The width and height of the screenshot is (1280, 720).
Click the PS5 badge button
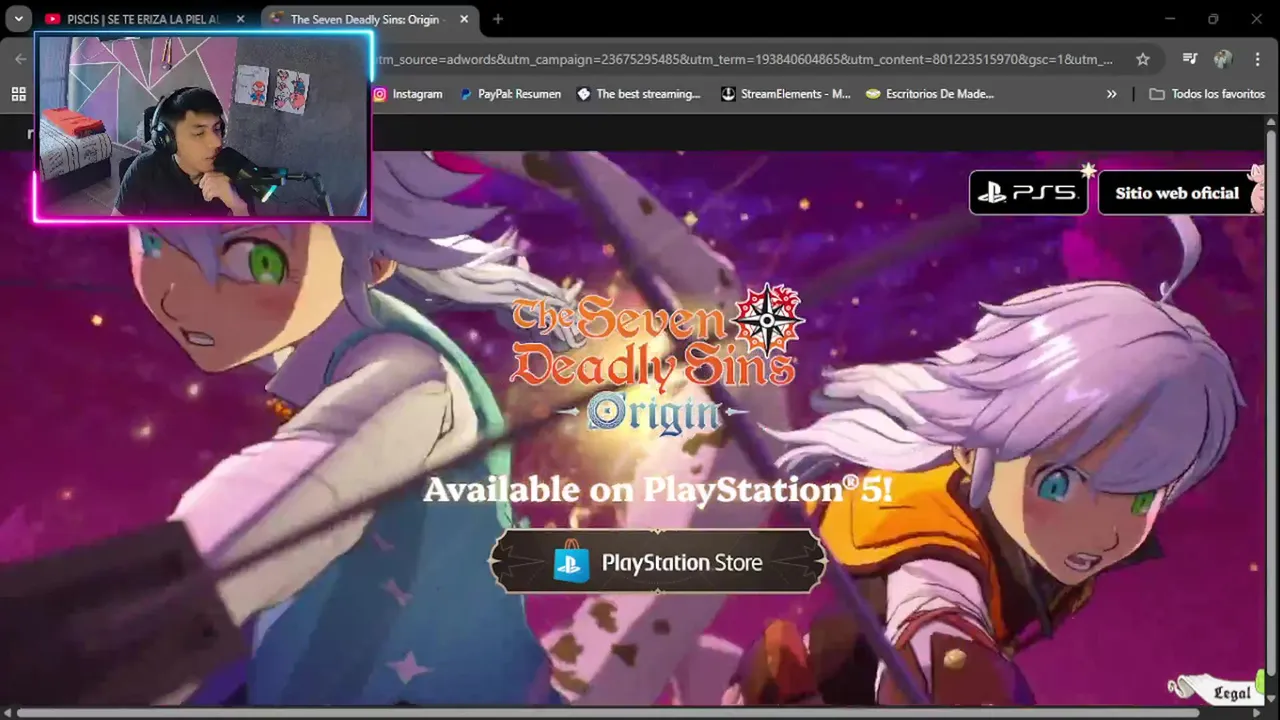[1028, 192]
